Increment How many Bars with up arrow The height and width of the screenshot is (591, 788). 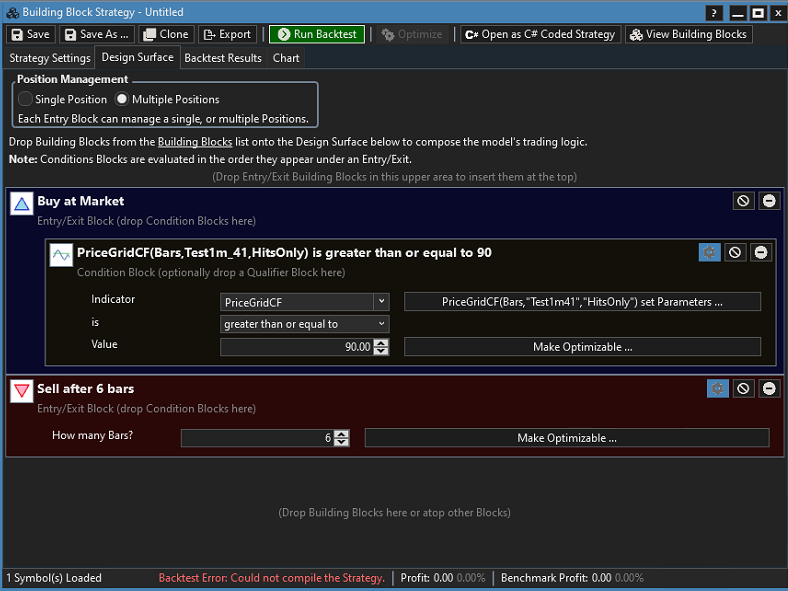tap(342, 434)
